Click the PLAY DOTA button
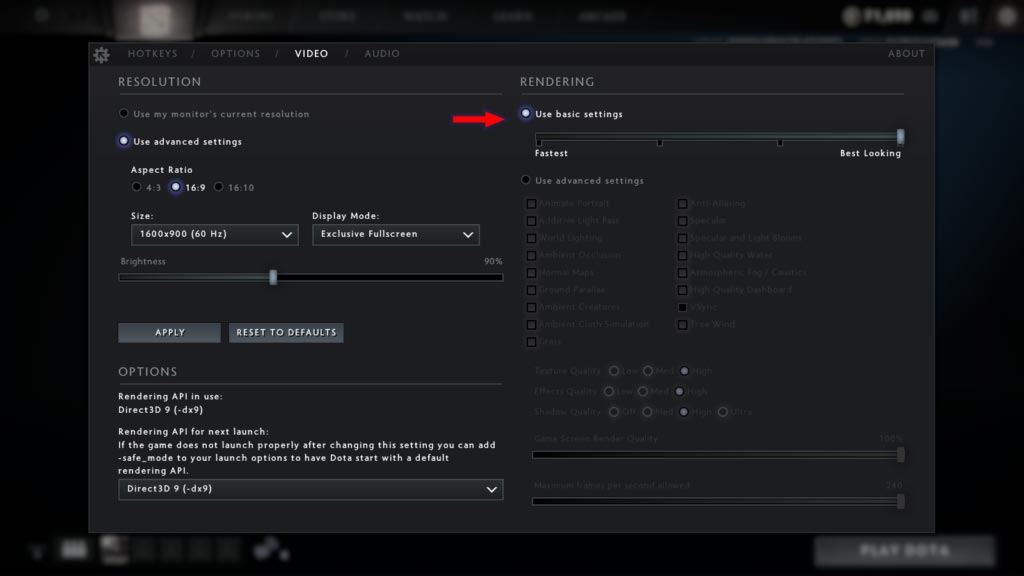This screenshot has width=1024, height=576. (905, 551)
